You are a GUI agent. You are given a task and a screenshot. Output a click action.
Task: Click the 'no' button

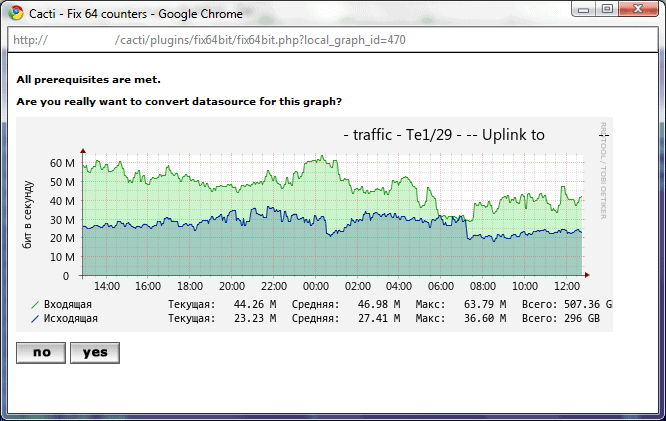pyautogui.click(x=41, y=353)
